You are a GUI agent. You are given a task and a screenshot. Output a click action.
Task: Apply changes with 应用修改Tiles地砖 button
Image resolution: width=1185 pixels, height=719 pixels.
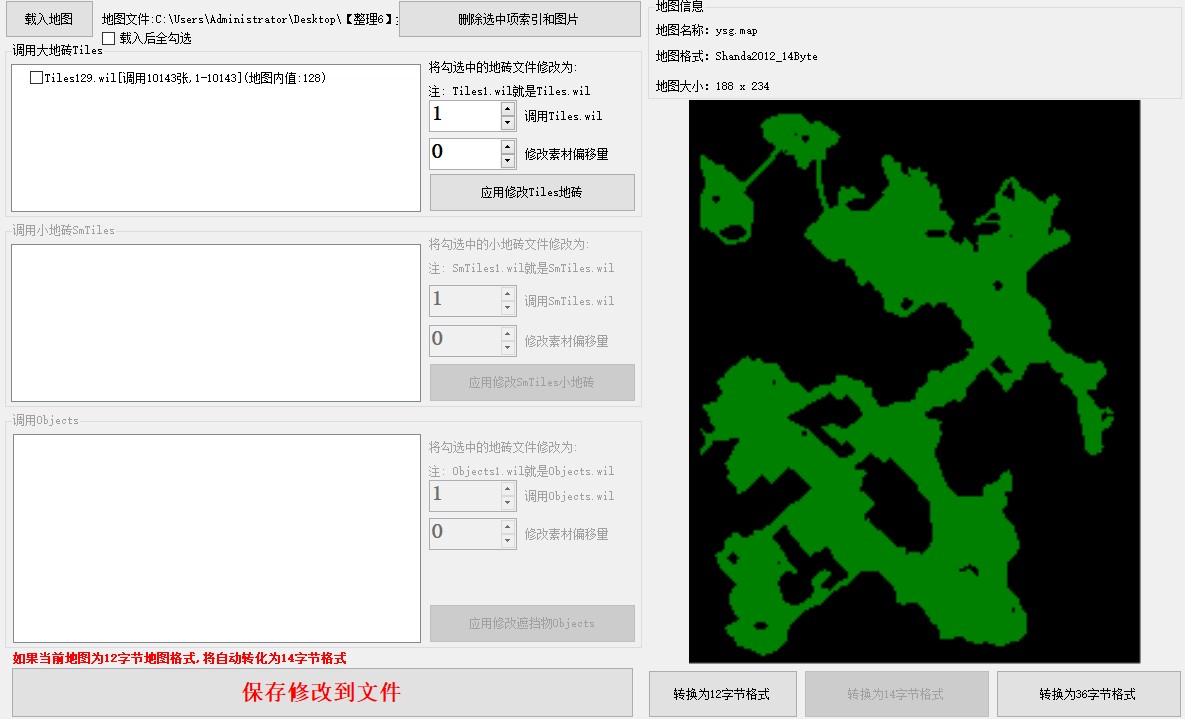tap(532, 193)
